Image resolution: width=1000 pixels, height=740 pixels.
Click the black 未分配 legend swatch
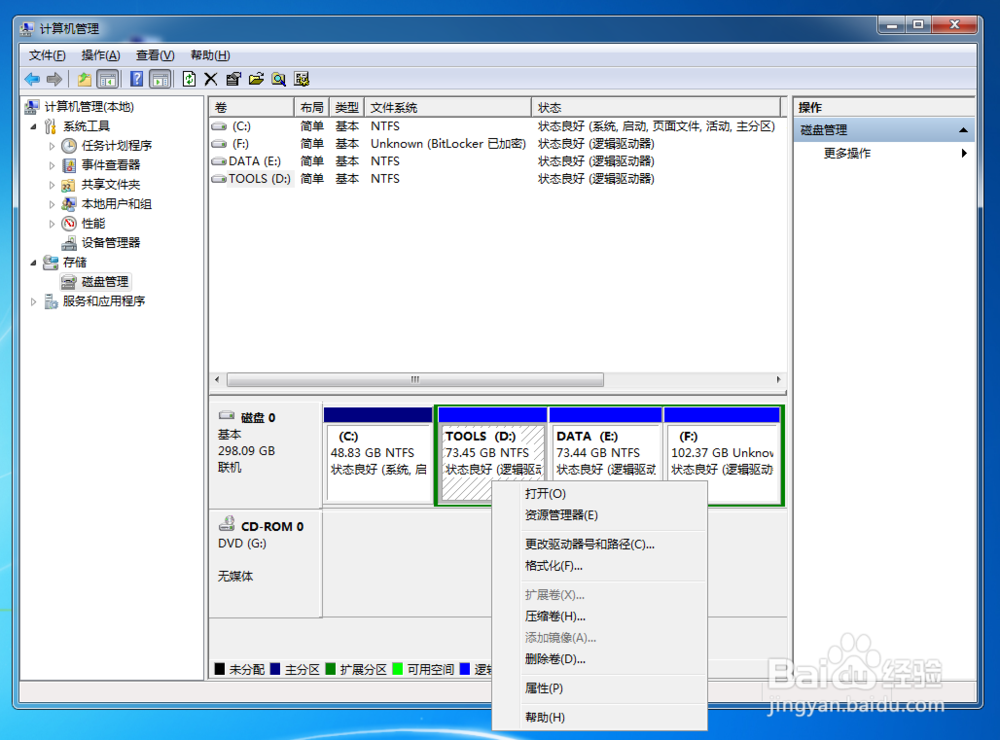tap(220, 669)
